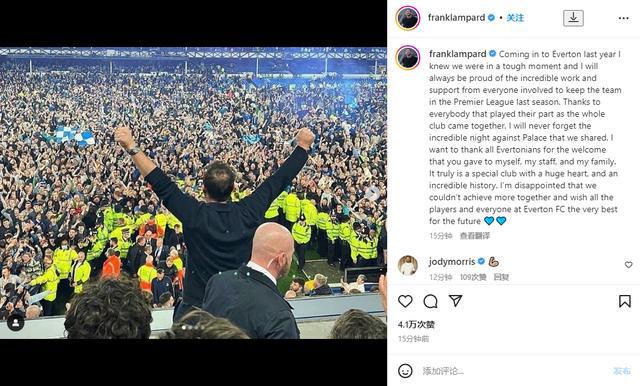640x386 pixels.
Task: Click the 发布 post comment button
Action: click(x=622, y=371)
